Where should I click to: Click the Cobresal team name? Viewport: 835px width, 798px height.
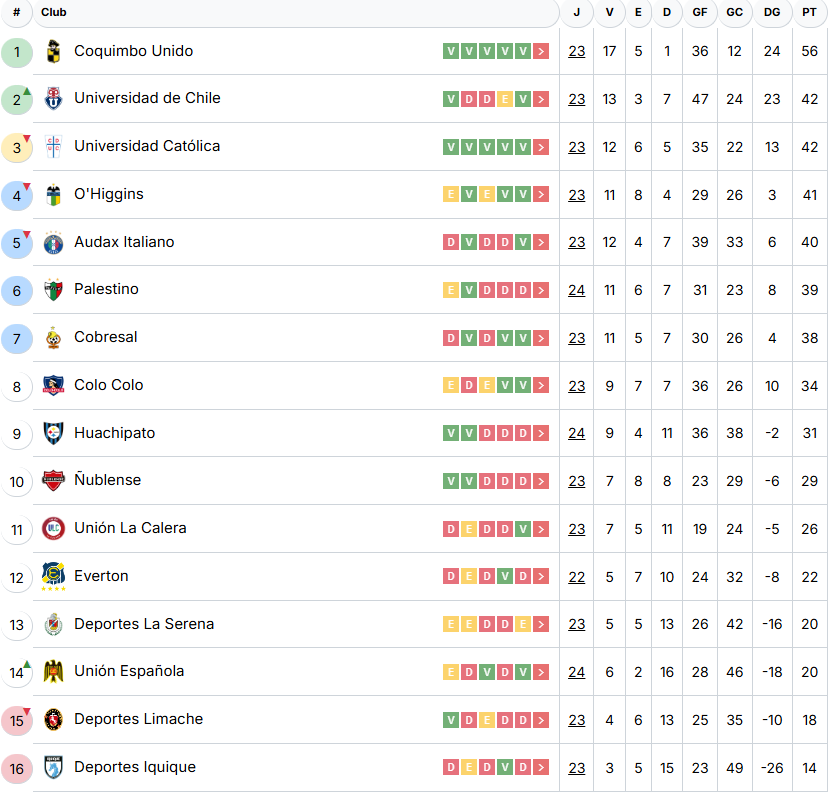106,337
